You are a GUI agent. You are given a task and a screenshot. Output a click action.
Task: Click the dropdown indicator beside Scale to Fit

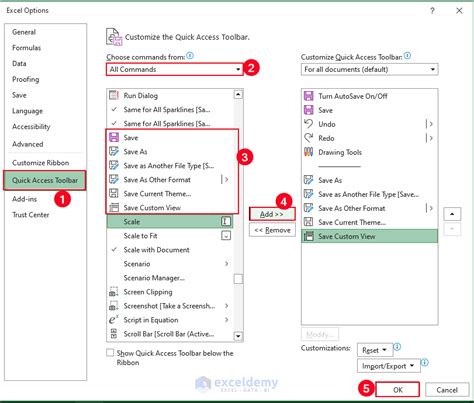click(x=226, y=236)
